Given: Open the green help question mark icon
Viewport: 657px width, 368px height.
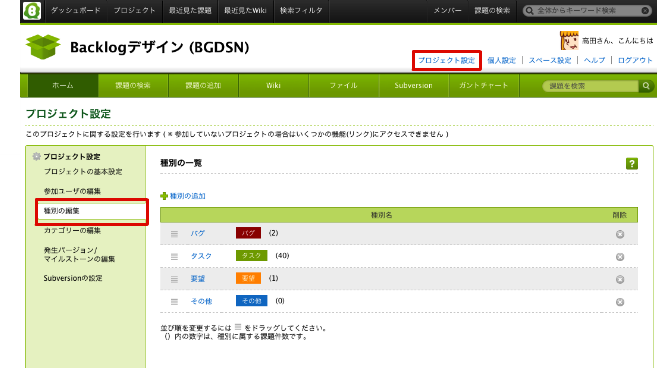Looking at the screenshot, I should click(632, 163).
